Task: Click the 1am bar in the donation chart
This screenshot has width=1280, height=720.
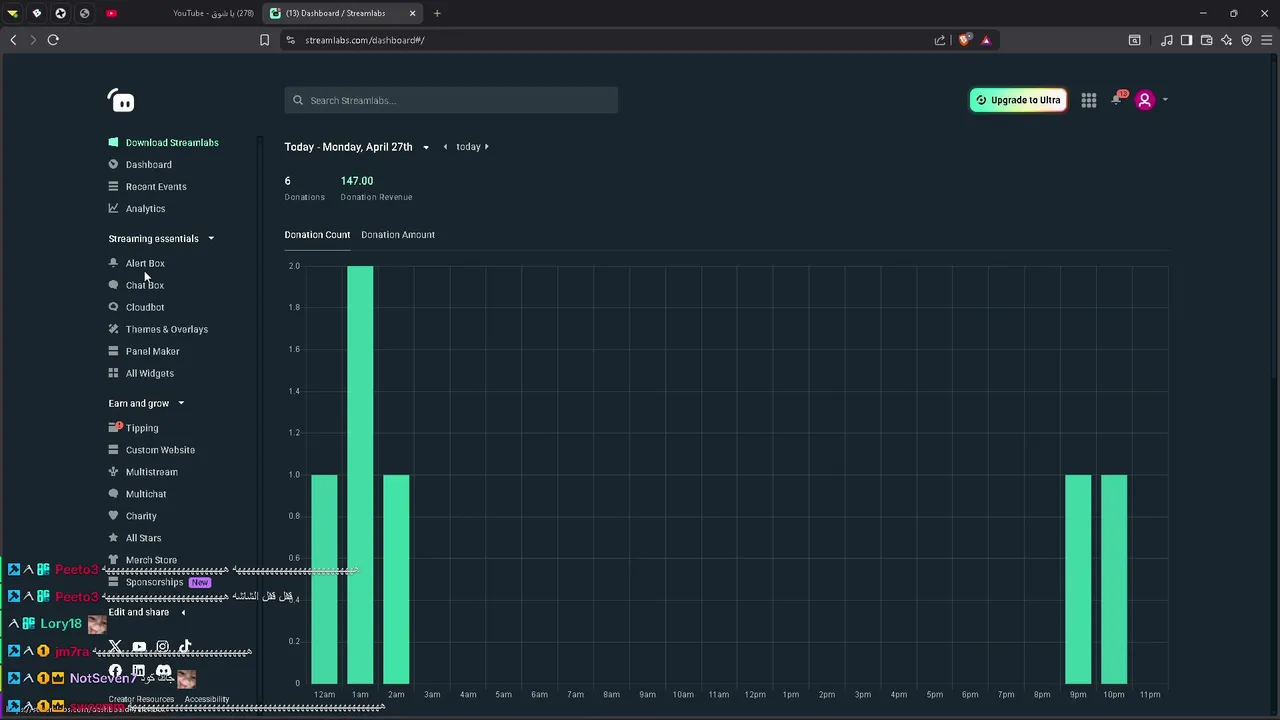Action: click(360, 475)
